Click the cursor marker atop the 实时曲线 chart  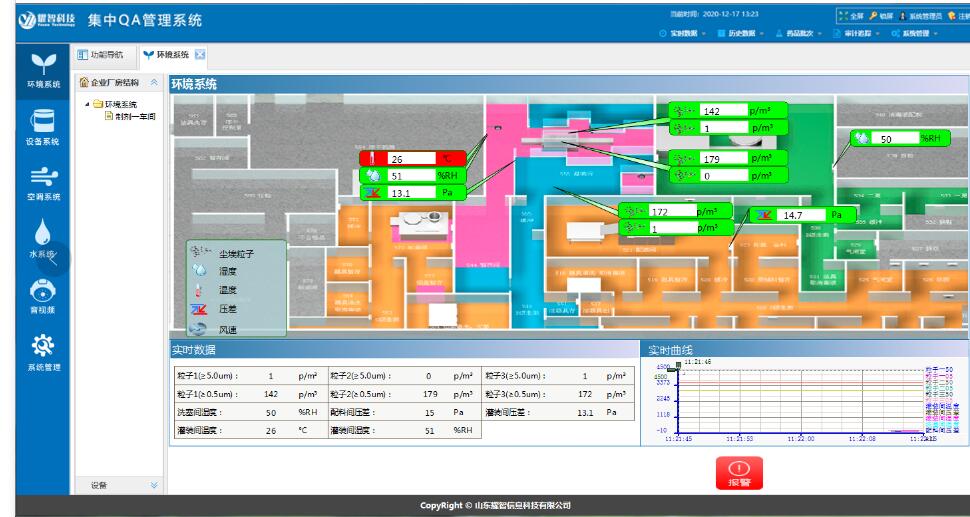pos(680,366)
